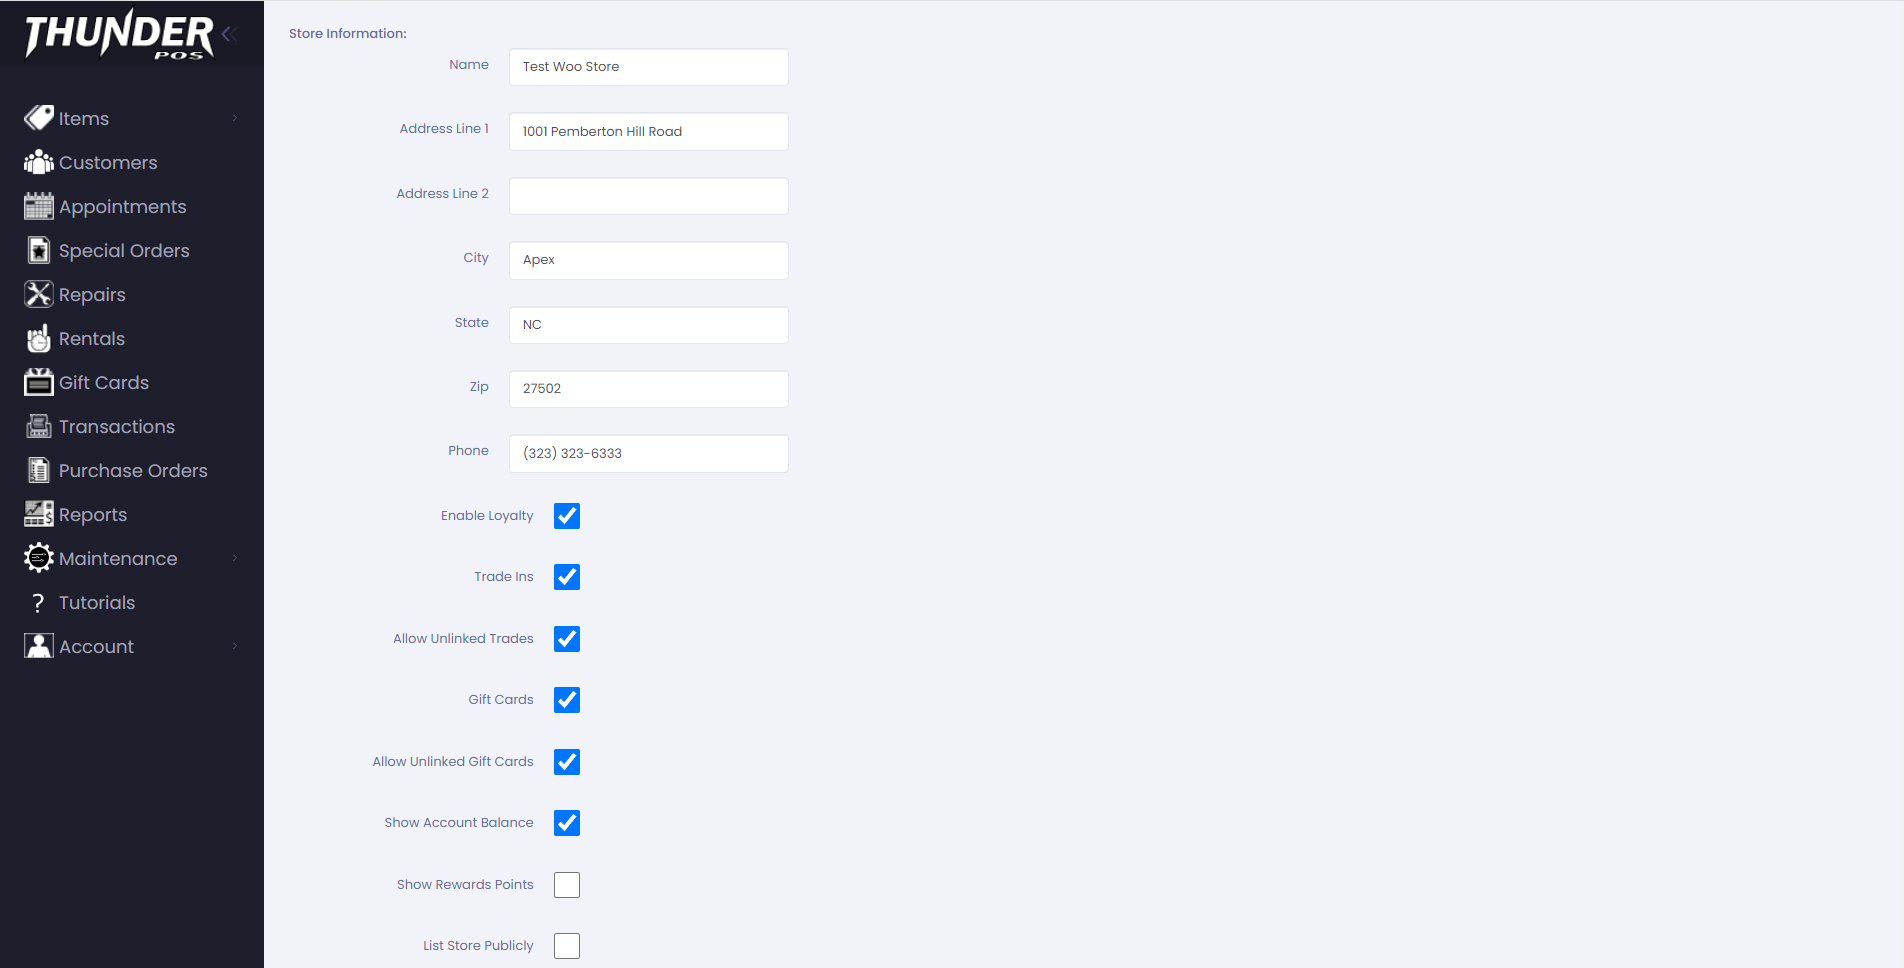Go to Purchase Orders
Image resolution: width=1904 pixels, height=968 pixels.
pyautogui.click(x=132, y=471)
